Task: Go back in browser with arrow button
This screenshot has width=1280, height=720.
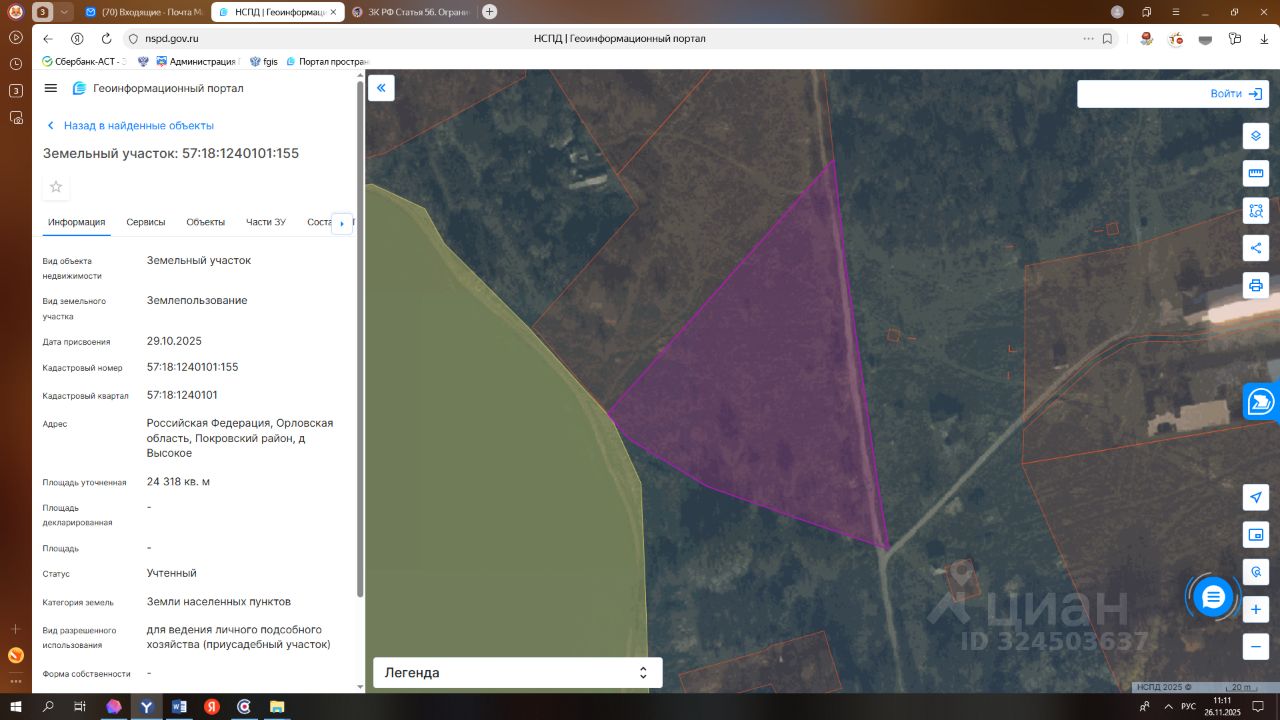Action: pyautogui.click(x=48, y=39)
